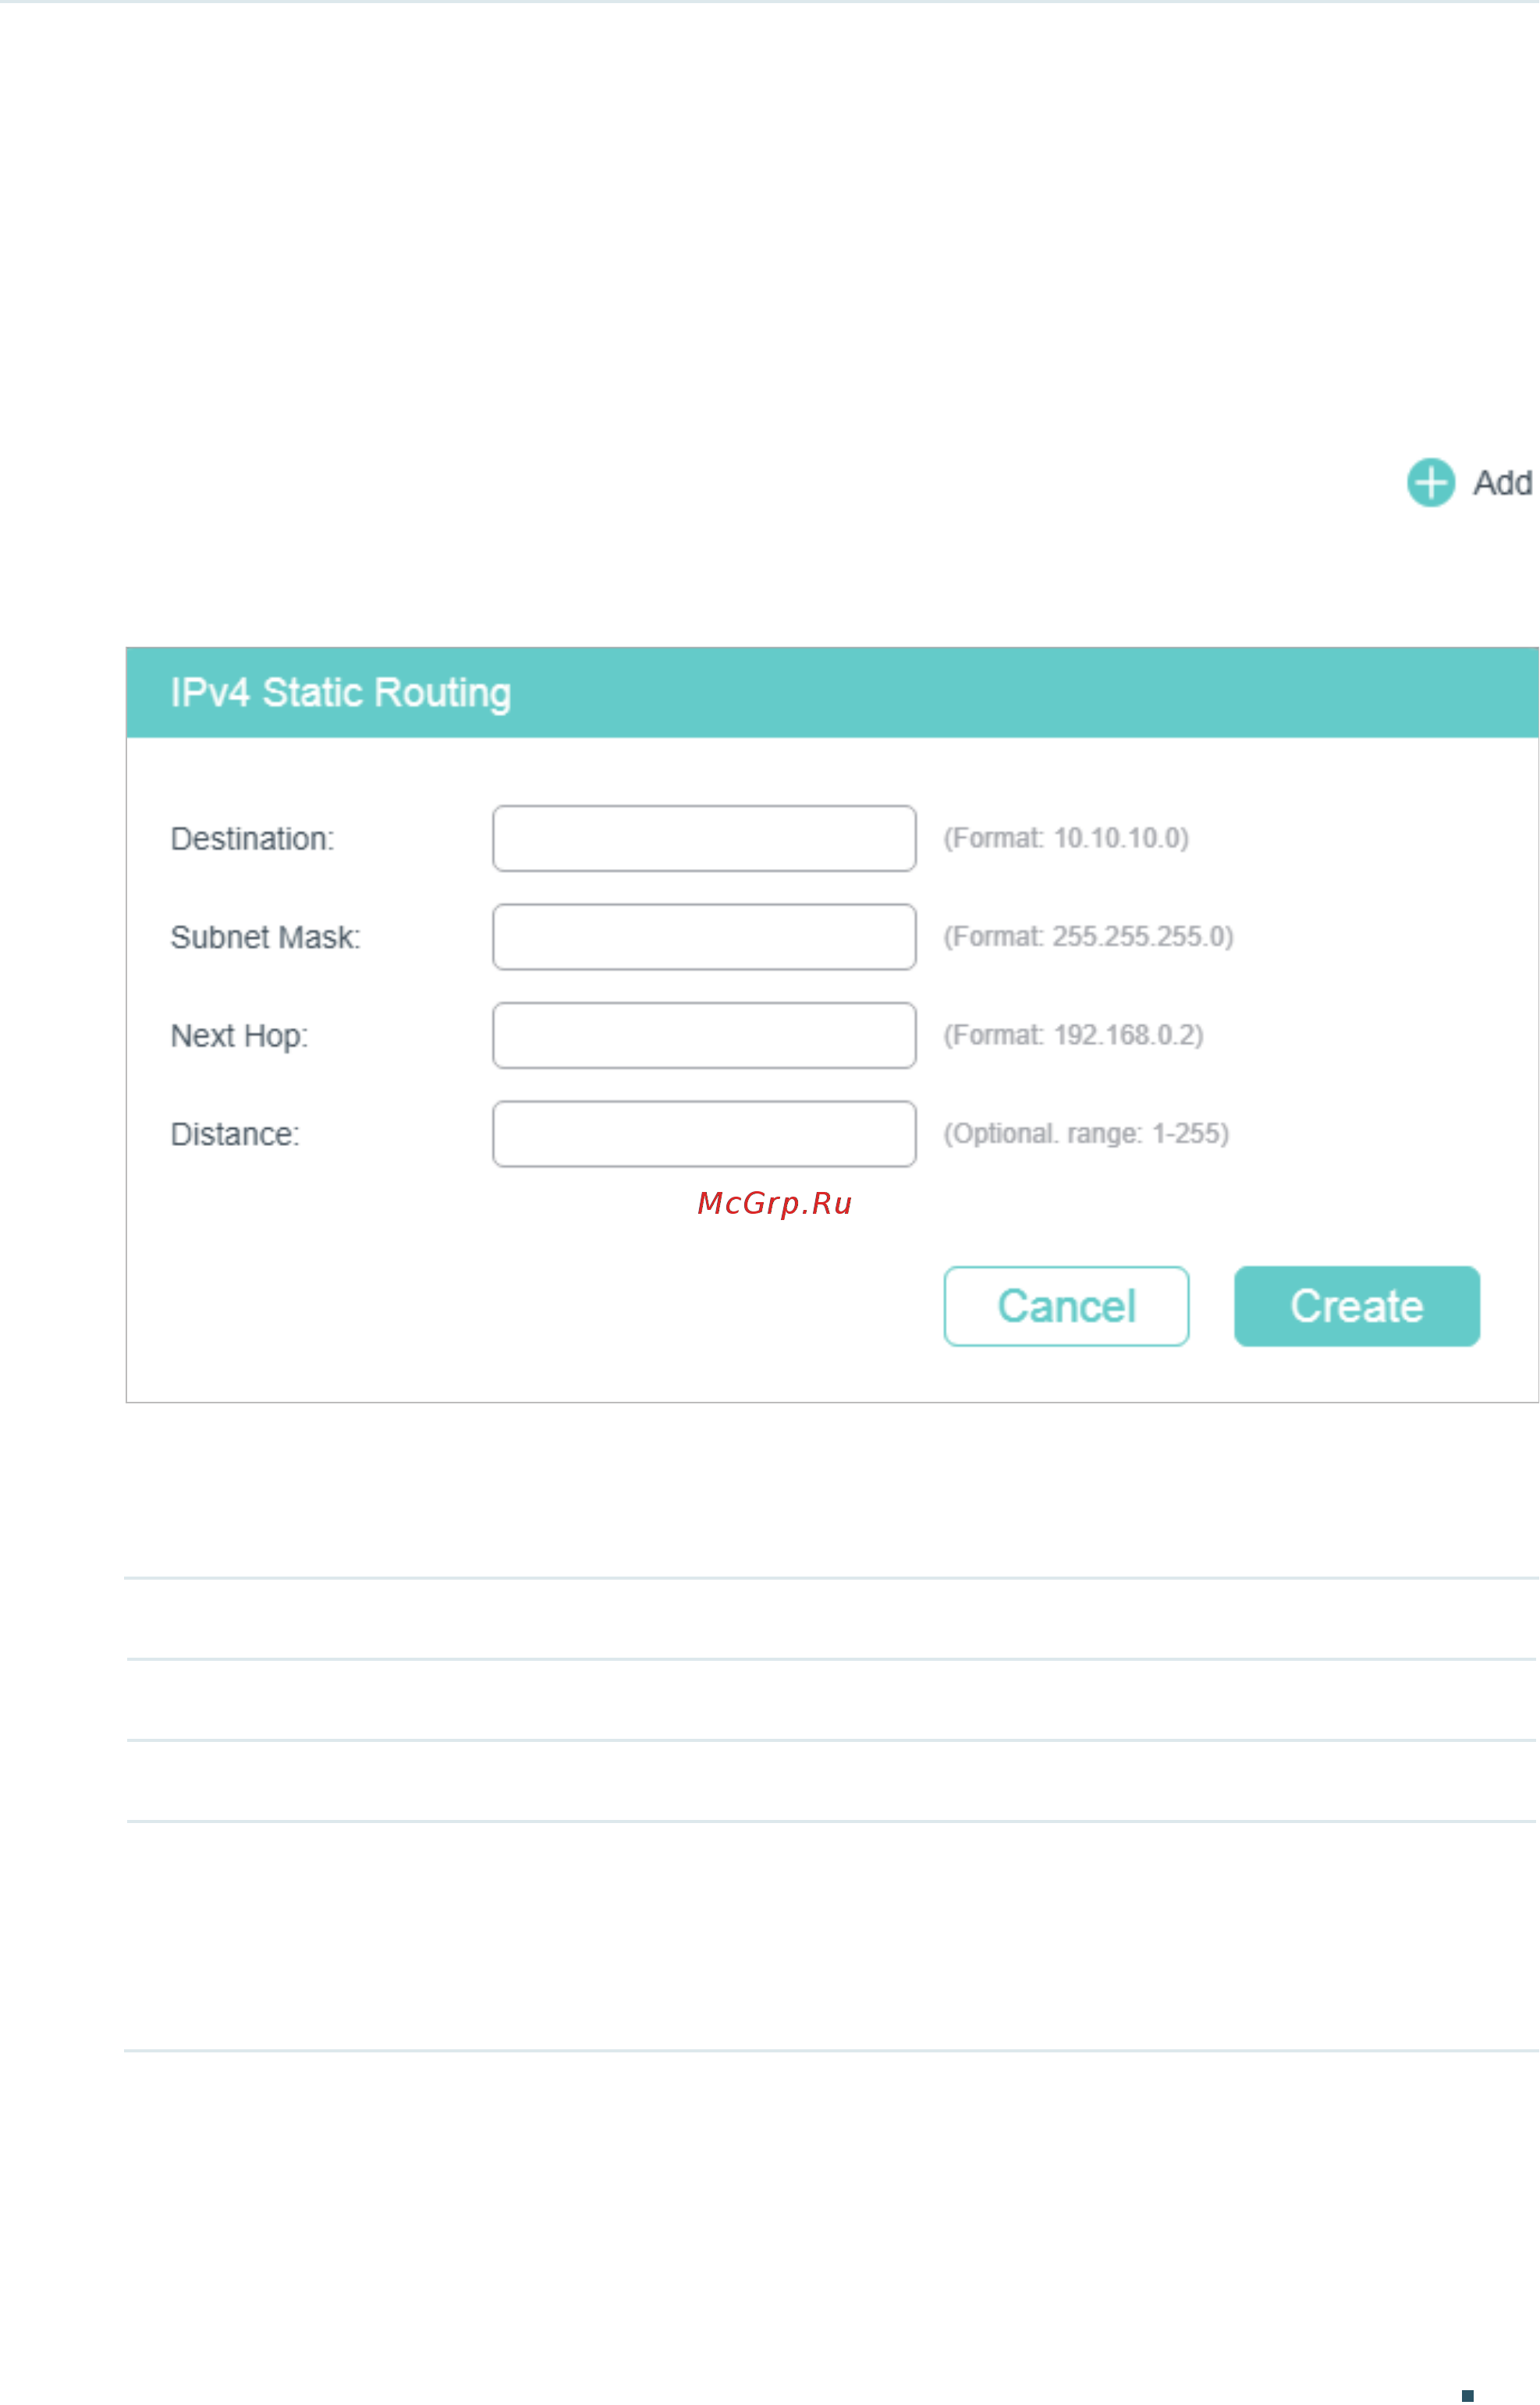1540x2405 pixels.
Task: Focus the Next Hop input field
Action: coord(704,1035)
